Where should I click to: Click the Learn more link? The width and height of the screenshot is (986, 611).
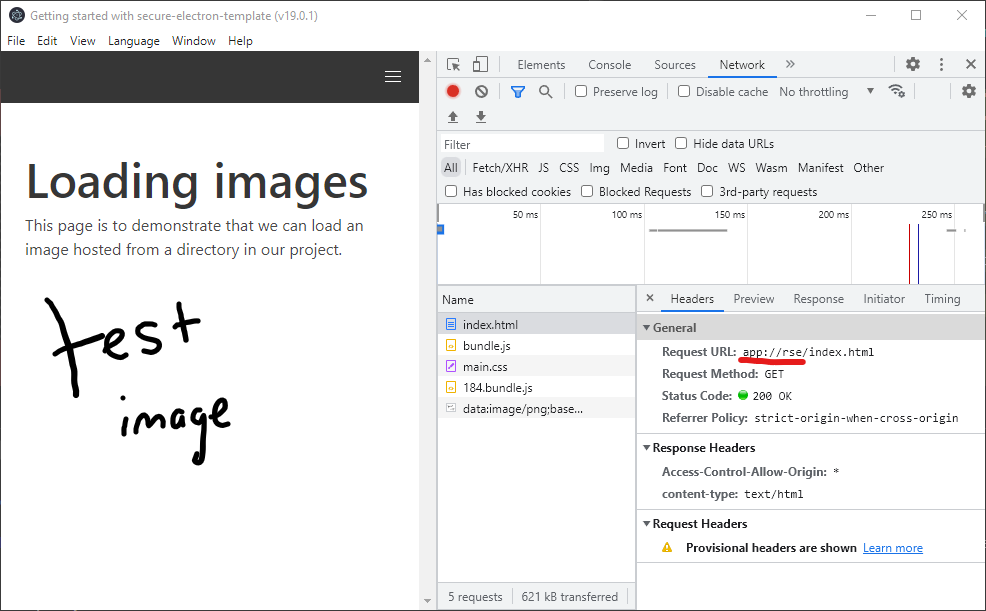pos(892,547)
